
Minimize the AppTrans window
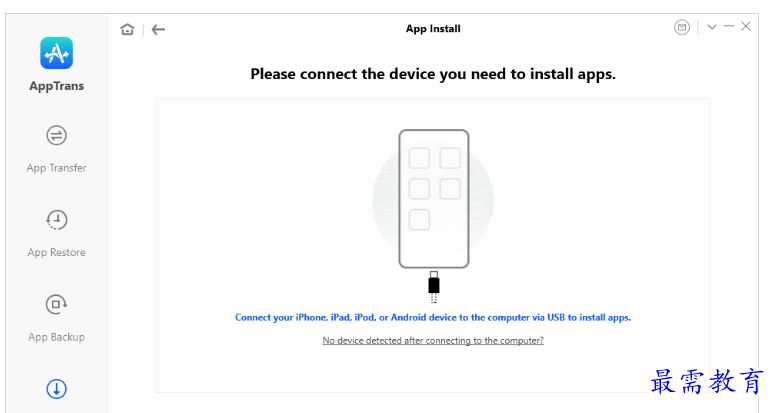(729, 27)
